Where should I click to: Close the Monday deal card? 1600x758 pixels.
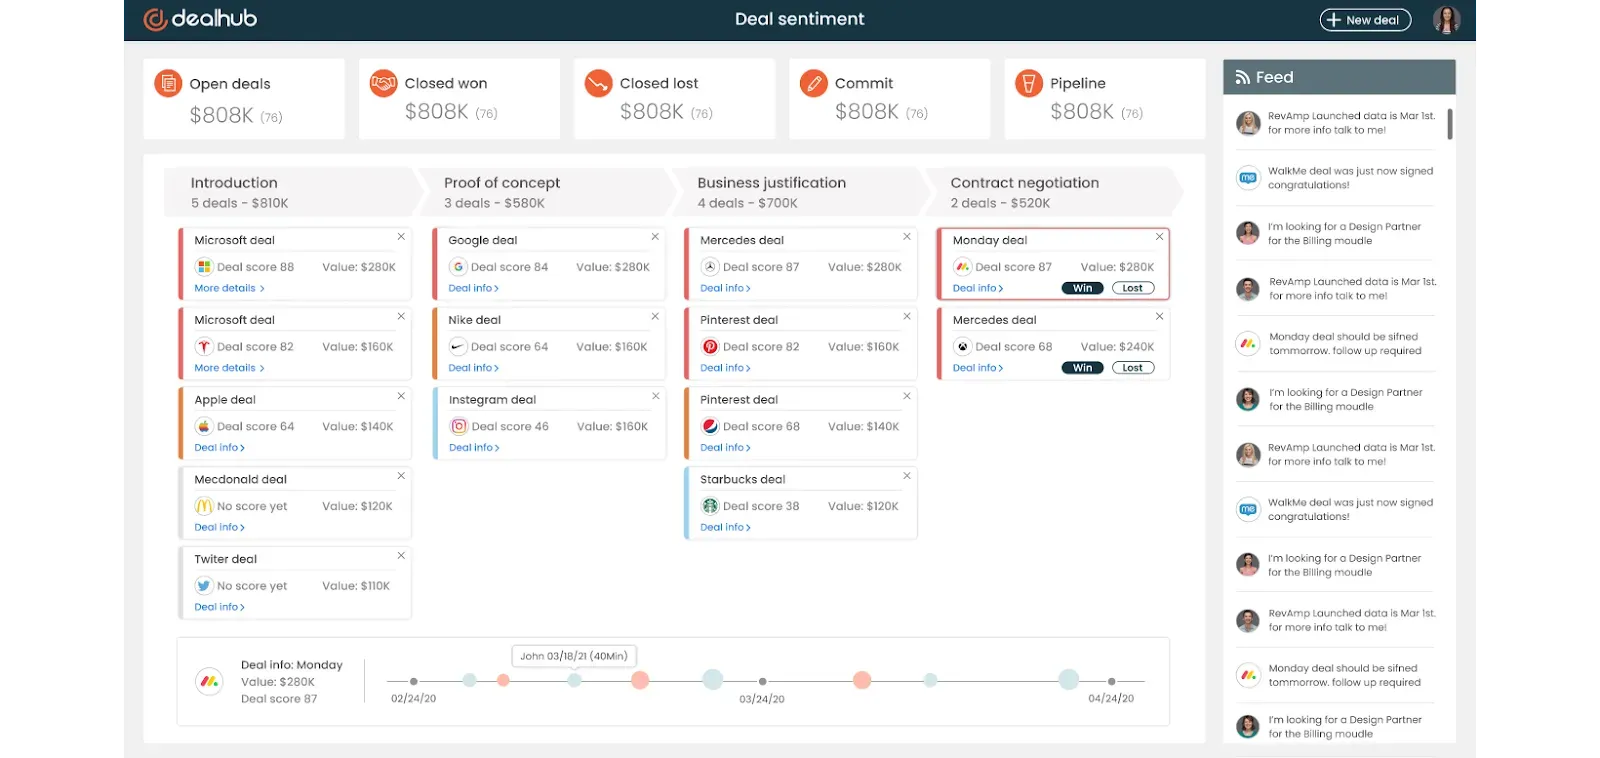1159,237
